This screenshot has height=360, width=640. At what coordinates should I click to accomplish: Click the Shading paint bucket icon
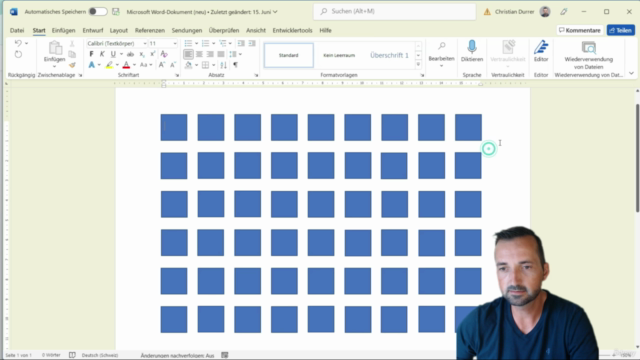(x=188, y=65)
